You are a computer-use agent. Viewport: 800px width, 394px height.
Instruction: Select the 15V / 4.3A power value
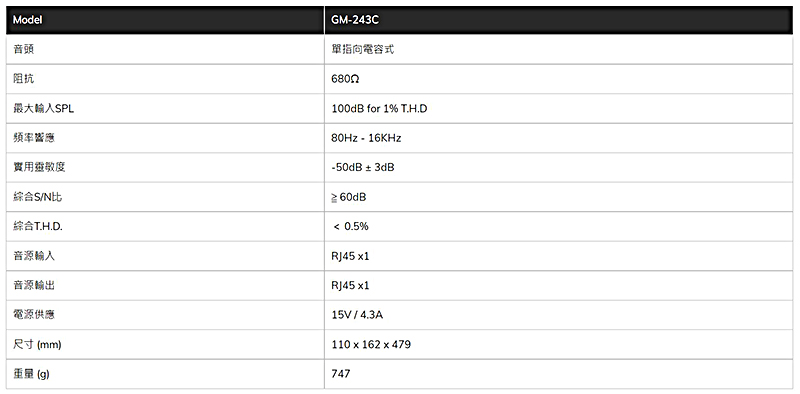(357, 315)
